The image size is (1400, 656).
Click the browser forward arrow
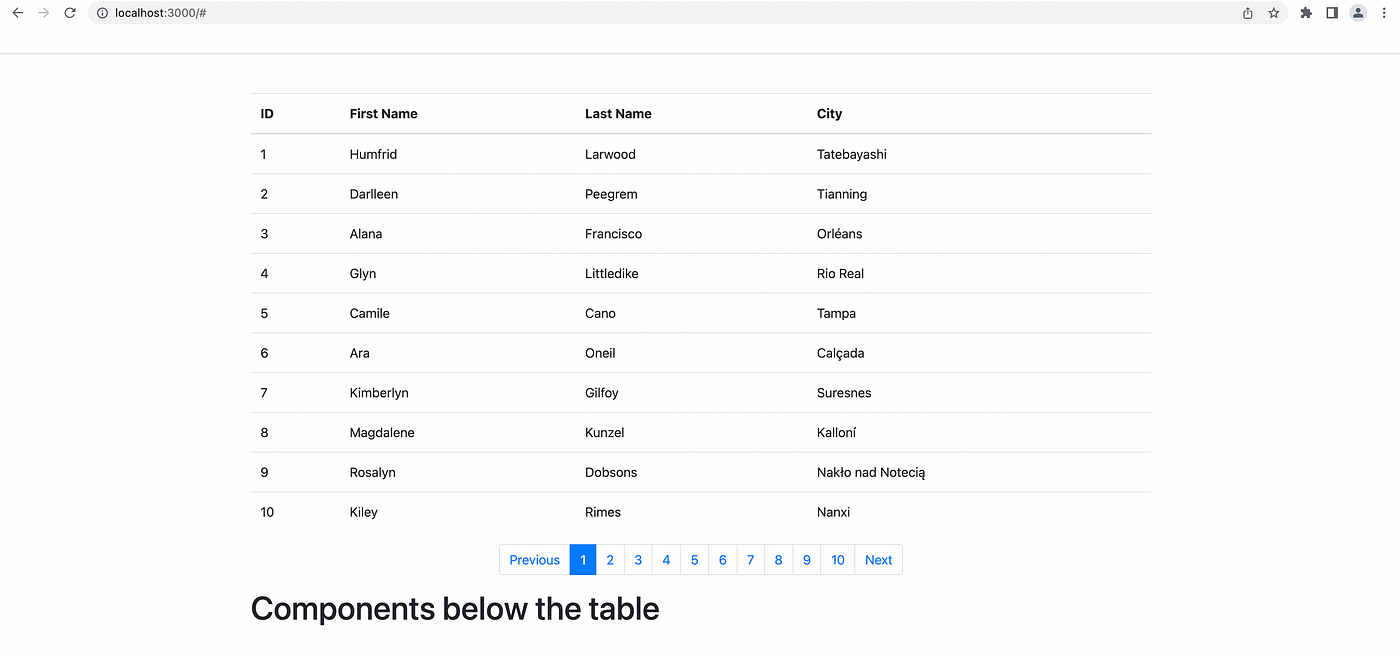pos(44,13)
